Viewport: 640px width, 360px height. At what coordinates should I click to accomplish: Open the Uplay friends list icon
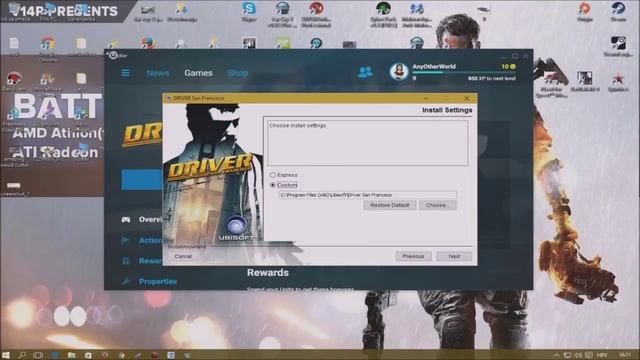pos(365,72)
